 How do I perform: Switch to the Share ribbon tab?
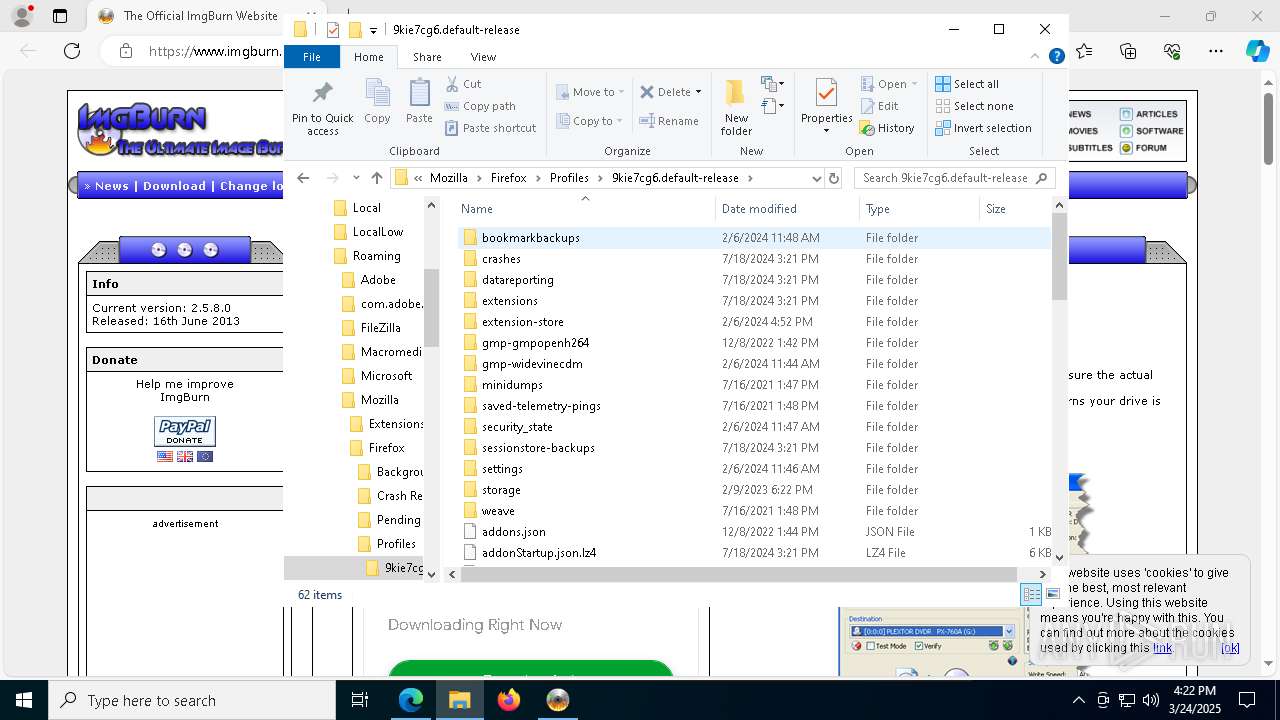coord(427,57)
